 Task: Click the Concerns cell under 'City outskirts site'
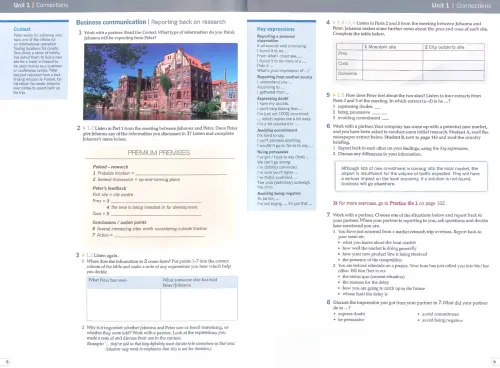tap(453, 75)
